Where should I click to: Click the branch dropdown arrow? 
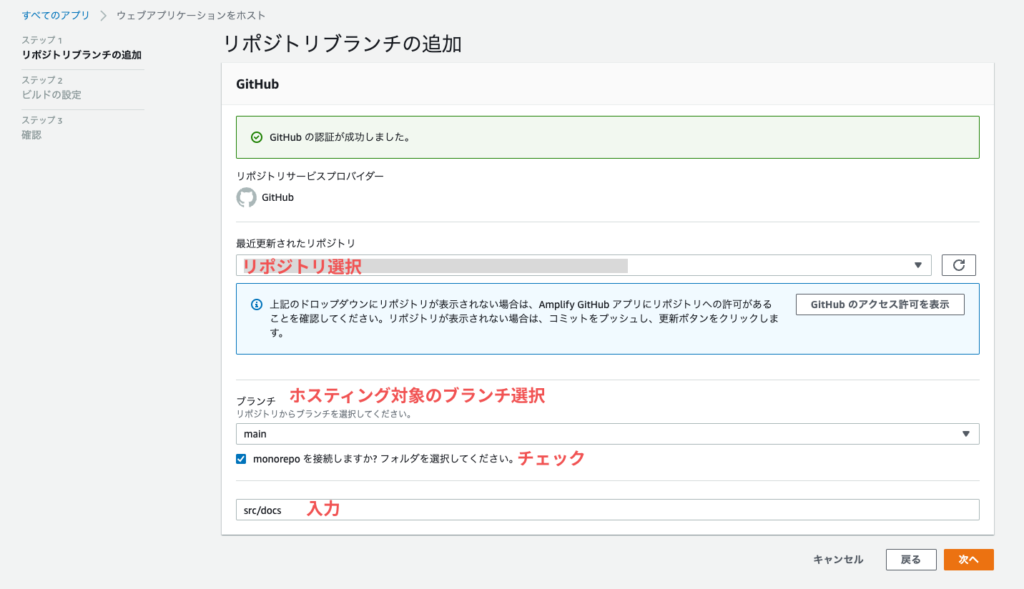click(x=966, y=434)
